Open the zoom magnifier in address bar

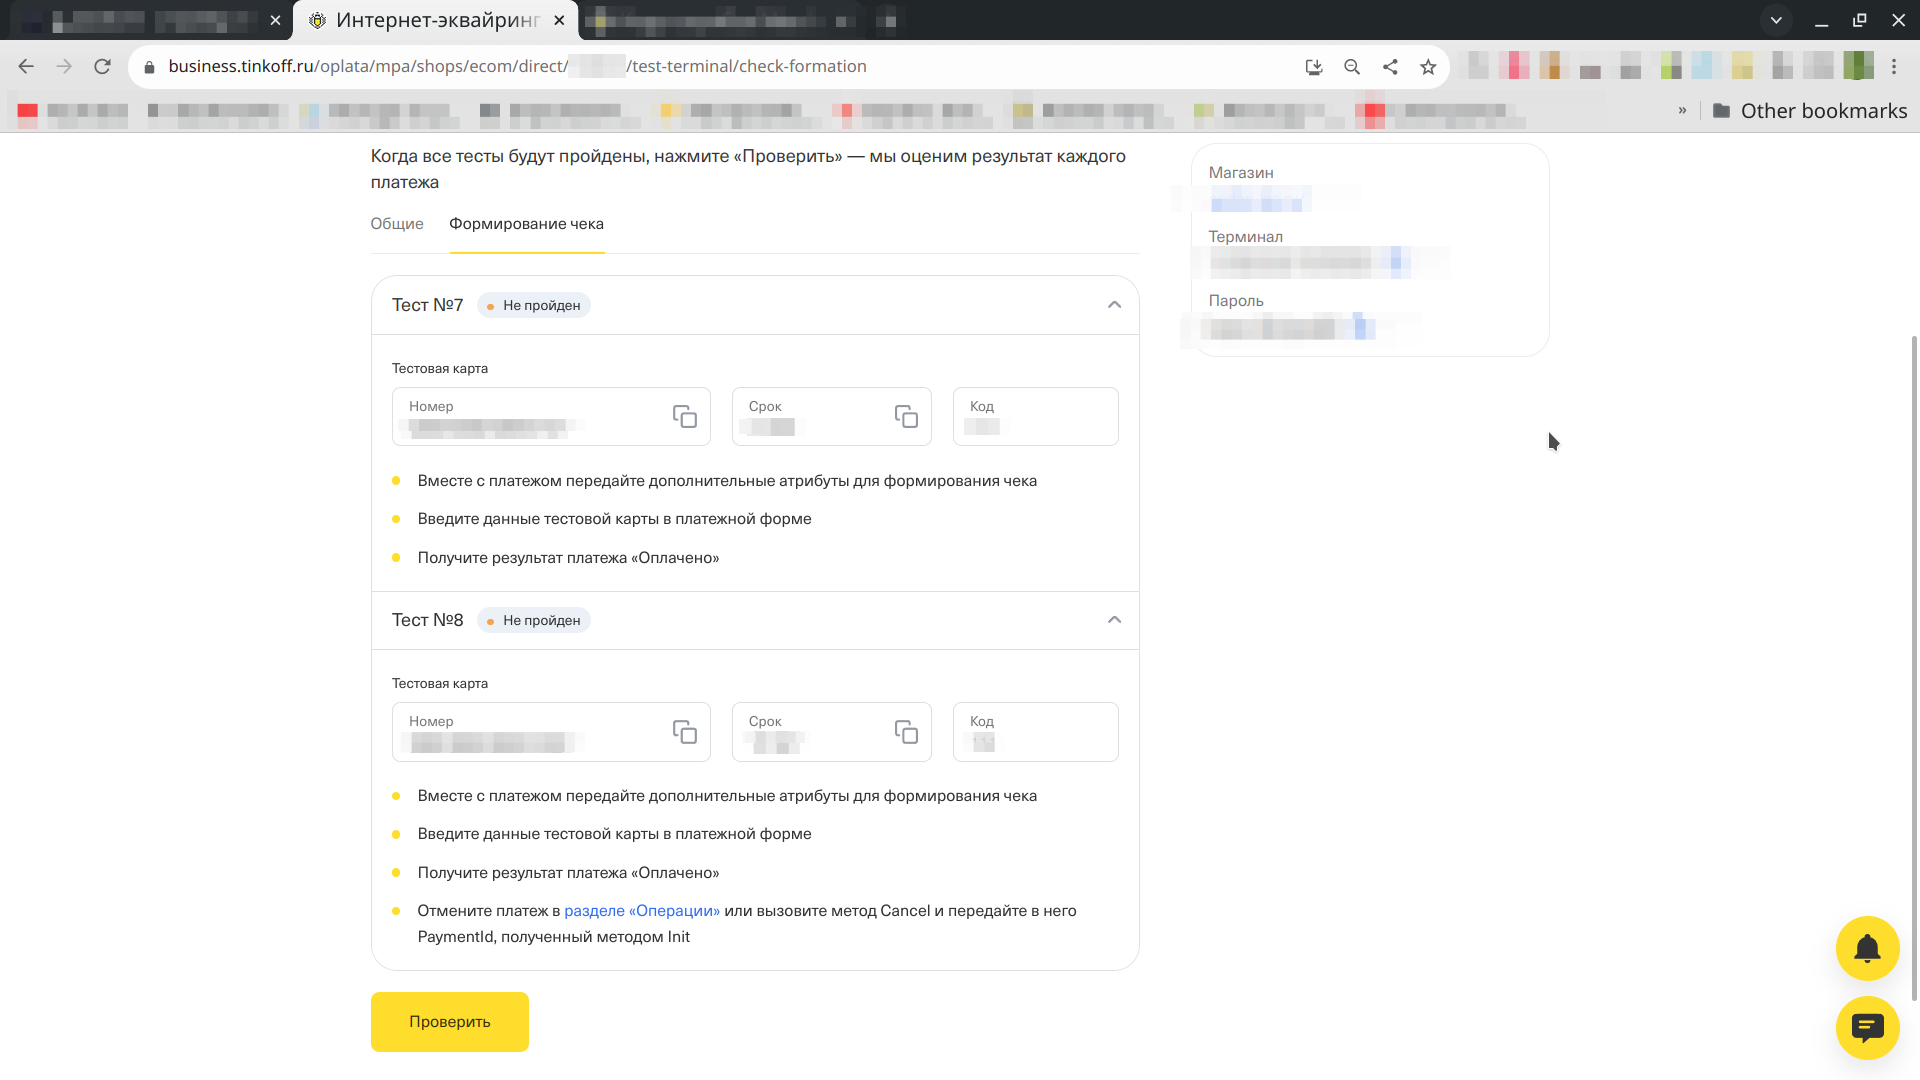(1352, 67)
